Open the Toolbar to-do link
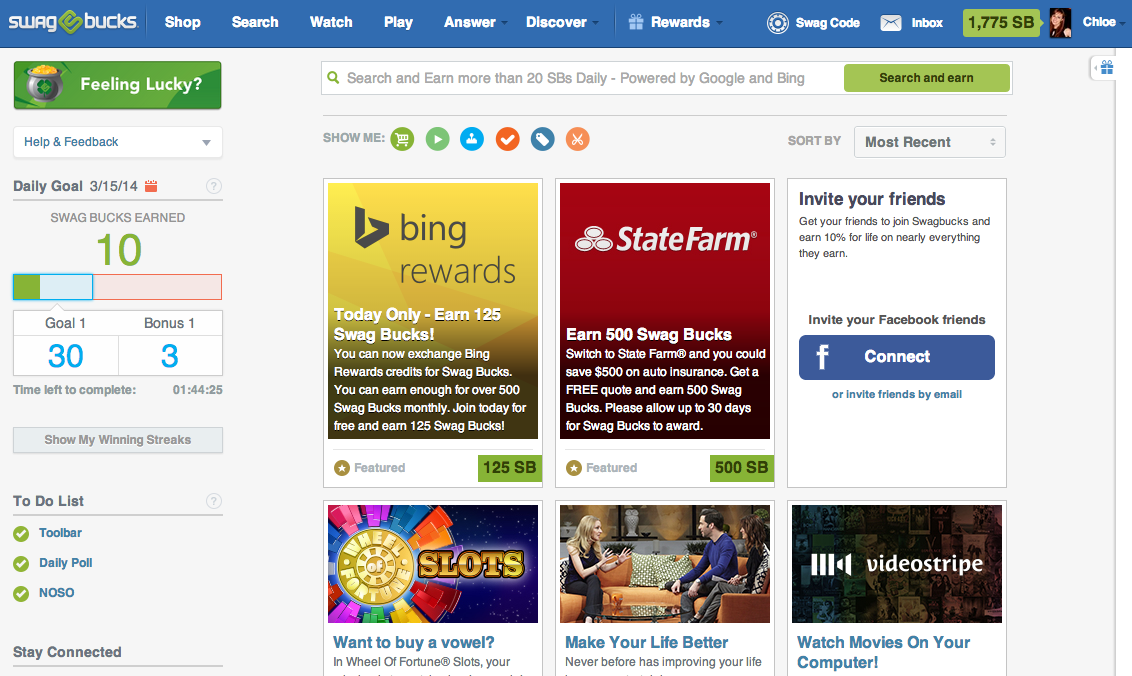 (x=61, y=533)
